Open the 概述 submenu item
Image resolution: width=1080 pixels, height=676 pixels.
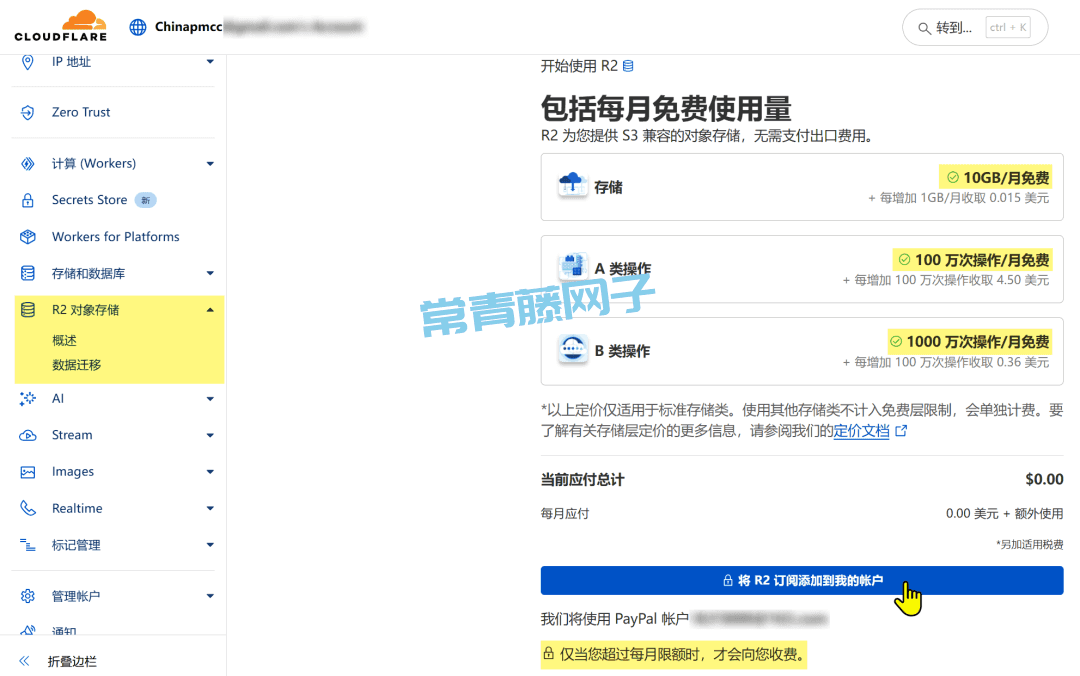[x=64, y=340]
